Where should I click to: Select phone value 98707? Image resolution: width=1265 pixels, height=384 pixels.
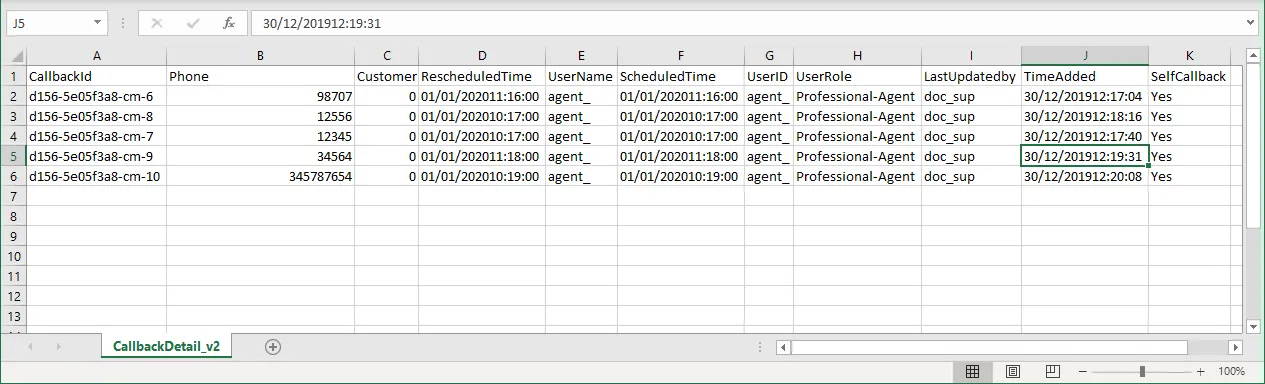tap(260, 96)
